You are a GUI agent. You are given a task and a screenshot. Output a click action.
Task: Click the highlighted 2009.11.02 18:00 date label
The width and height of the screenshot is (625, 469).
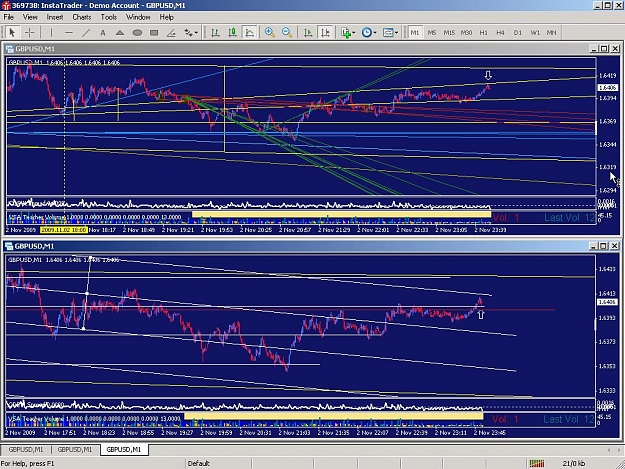(64, 230)
